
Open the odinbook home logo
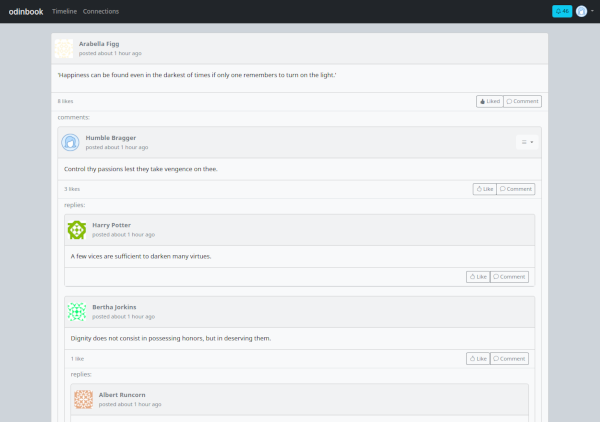[26, 11]
